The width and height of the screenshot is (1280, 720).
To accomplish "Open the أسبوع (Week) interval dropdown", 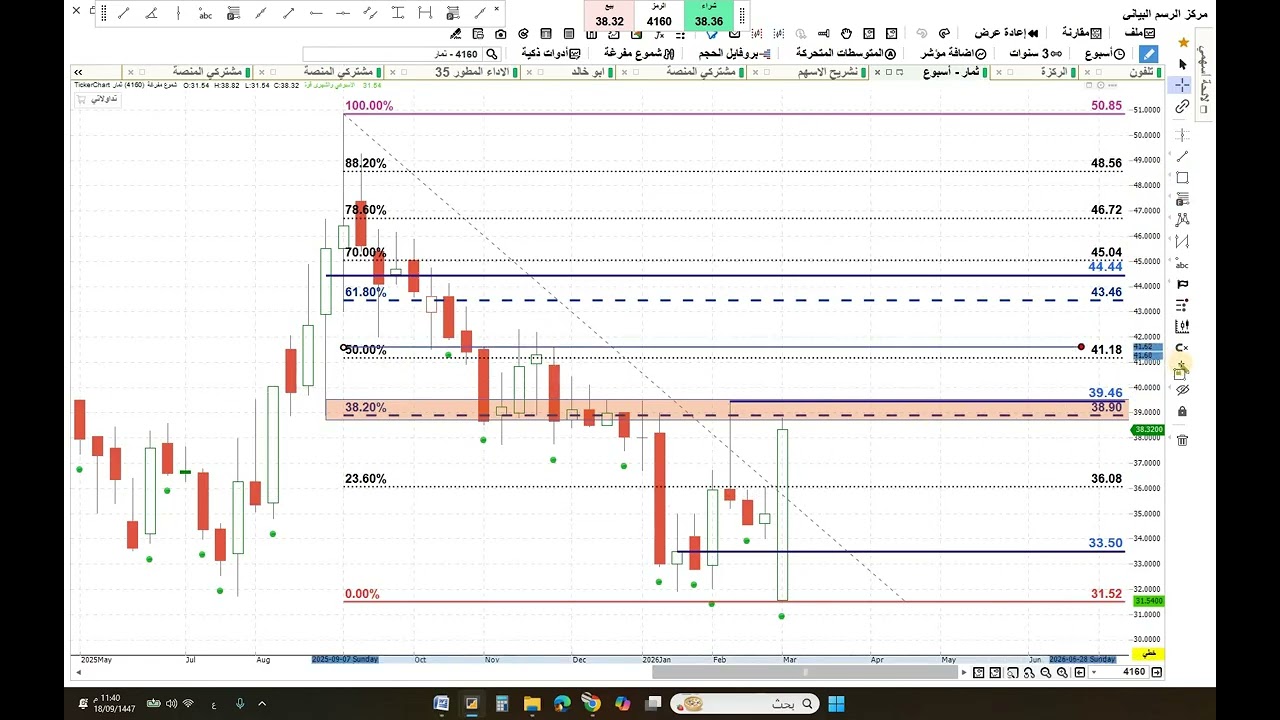I will 1105,54.
